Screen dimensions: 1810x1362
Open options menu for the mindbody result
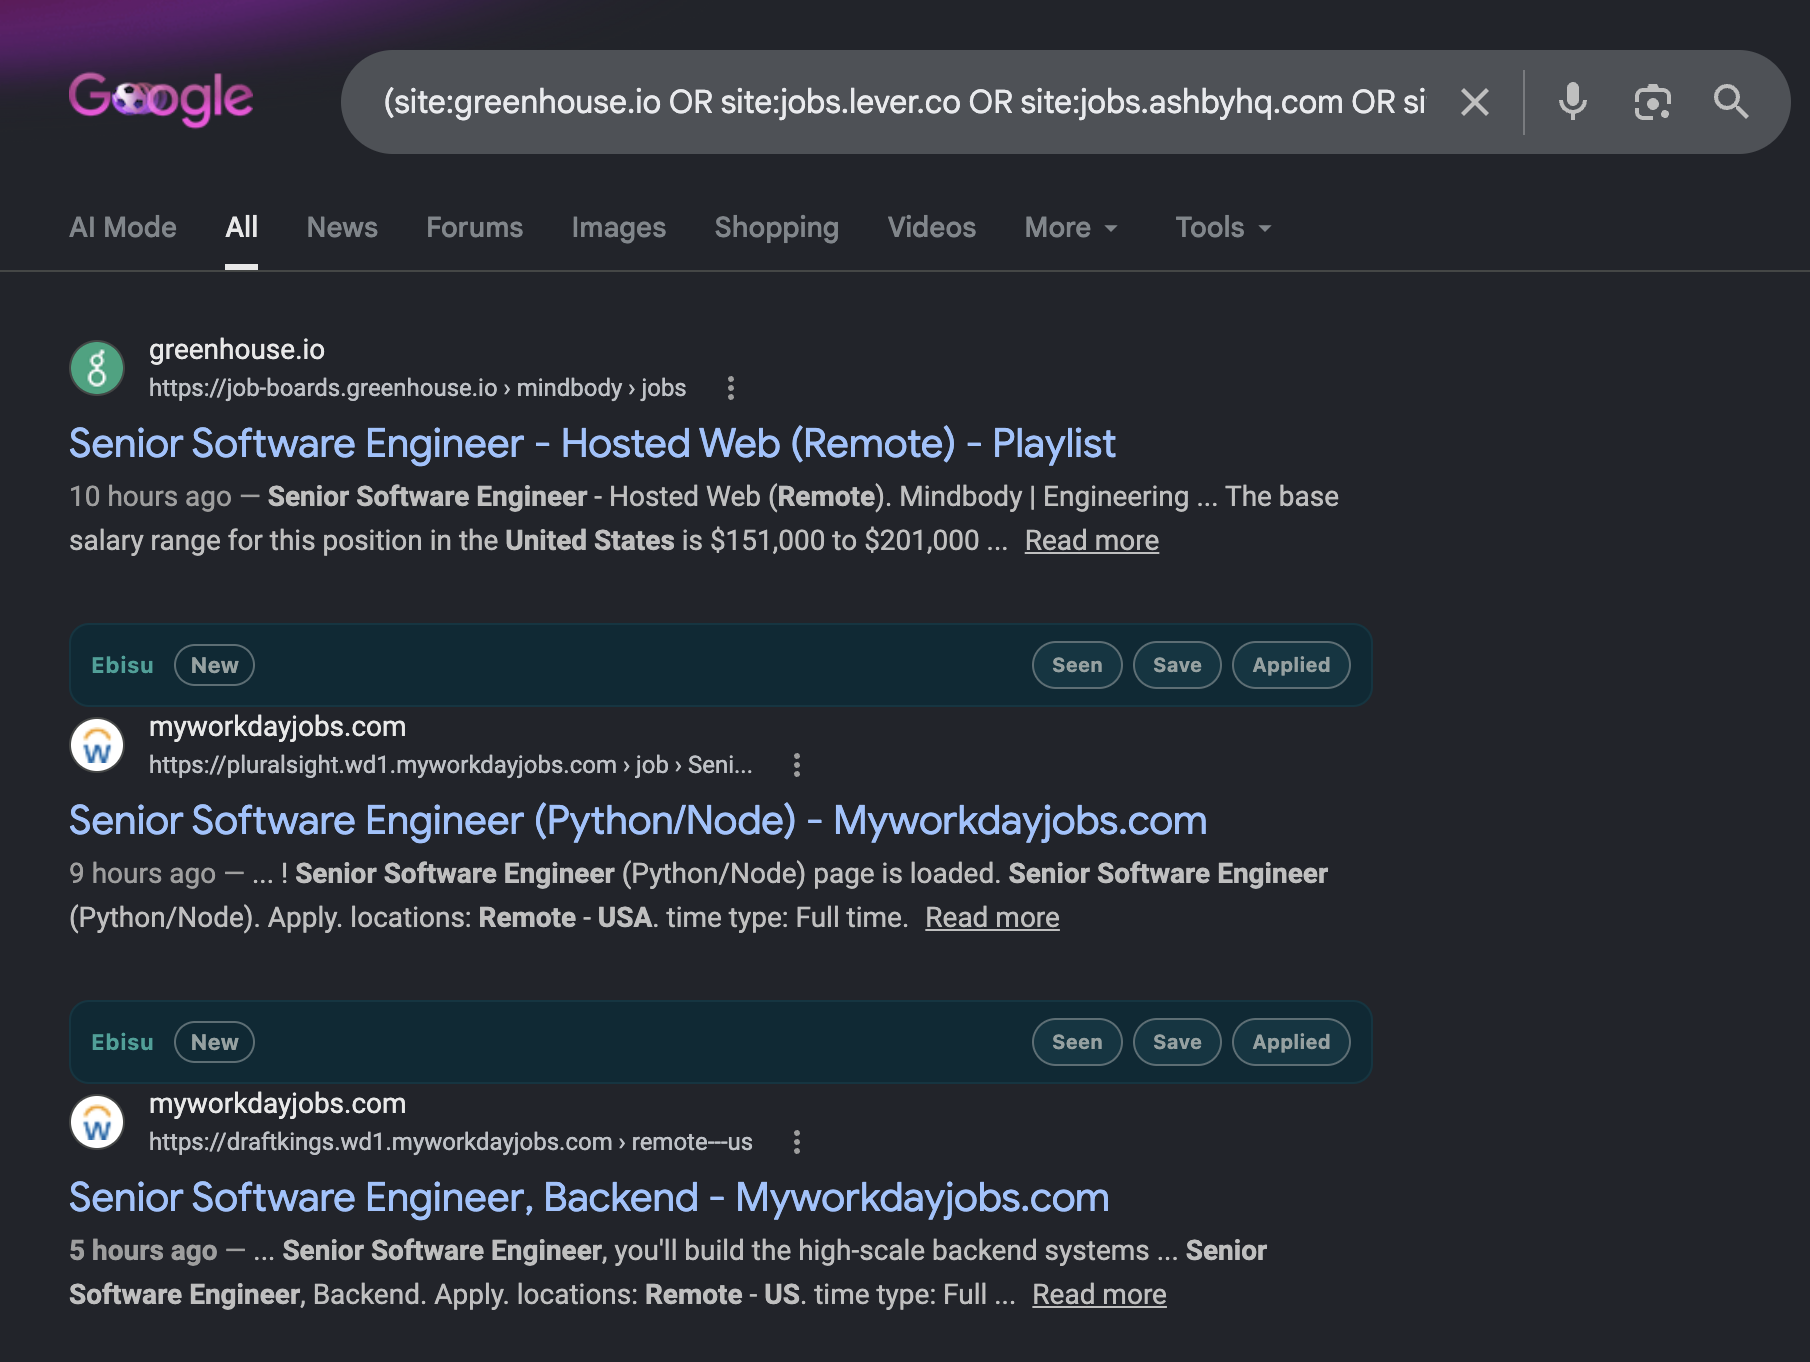click(x=731, y=388)
